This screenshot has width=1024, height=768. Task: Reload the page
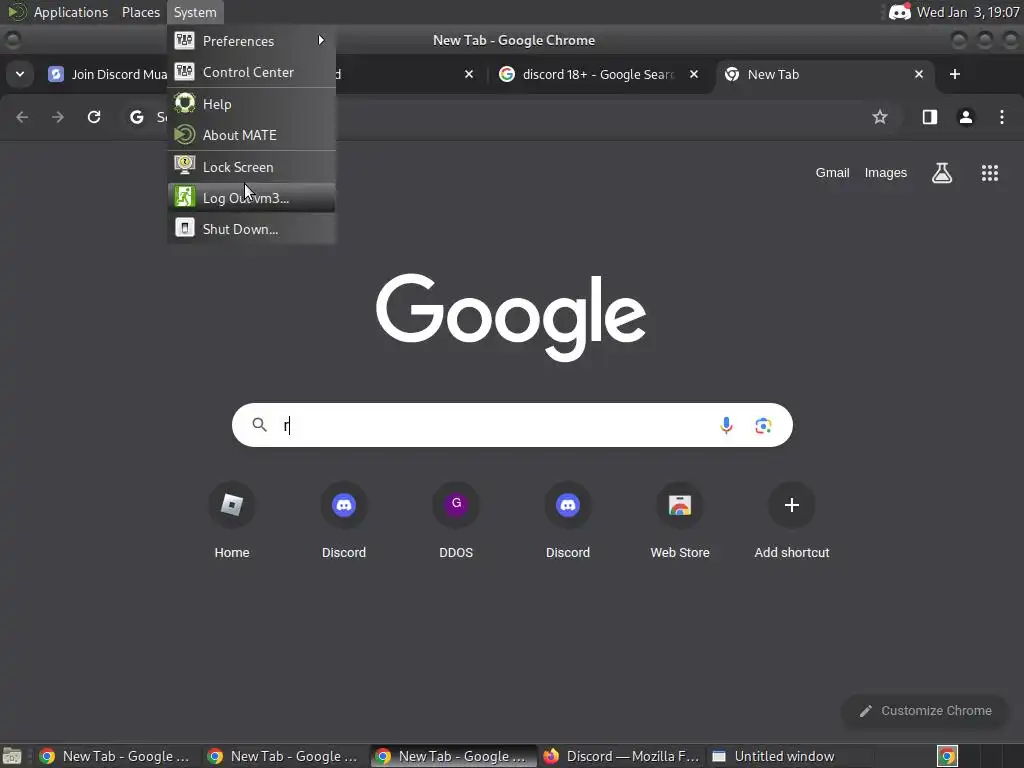(x=94, y=117)
